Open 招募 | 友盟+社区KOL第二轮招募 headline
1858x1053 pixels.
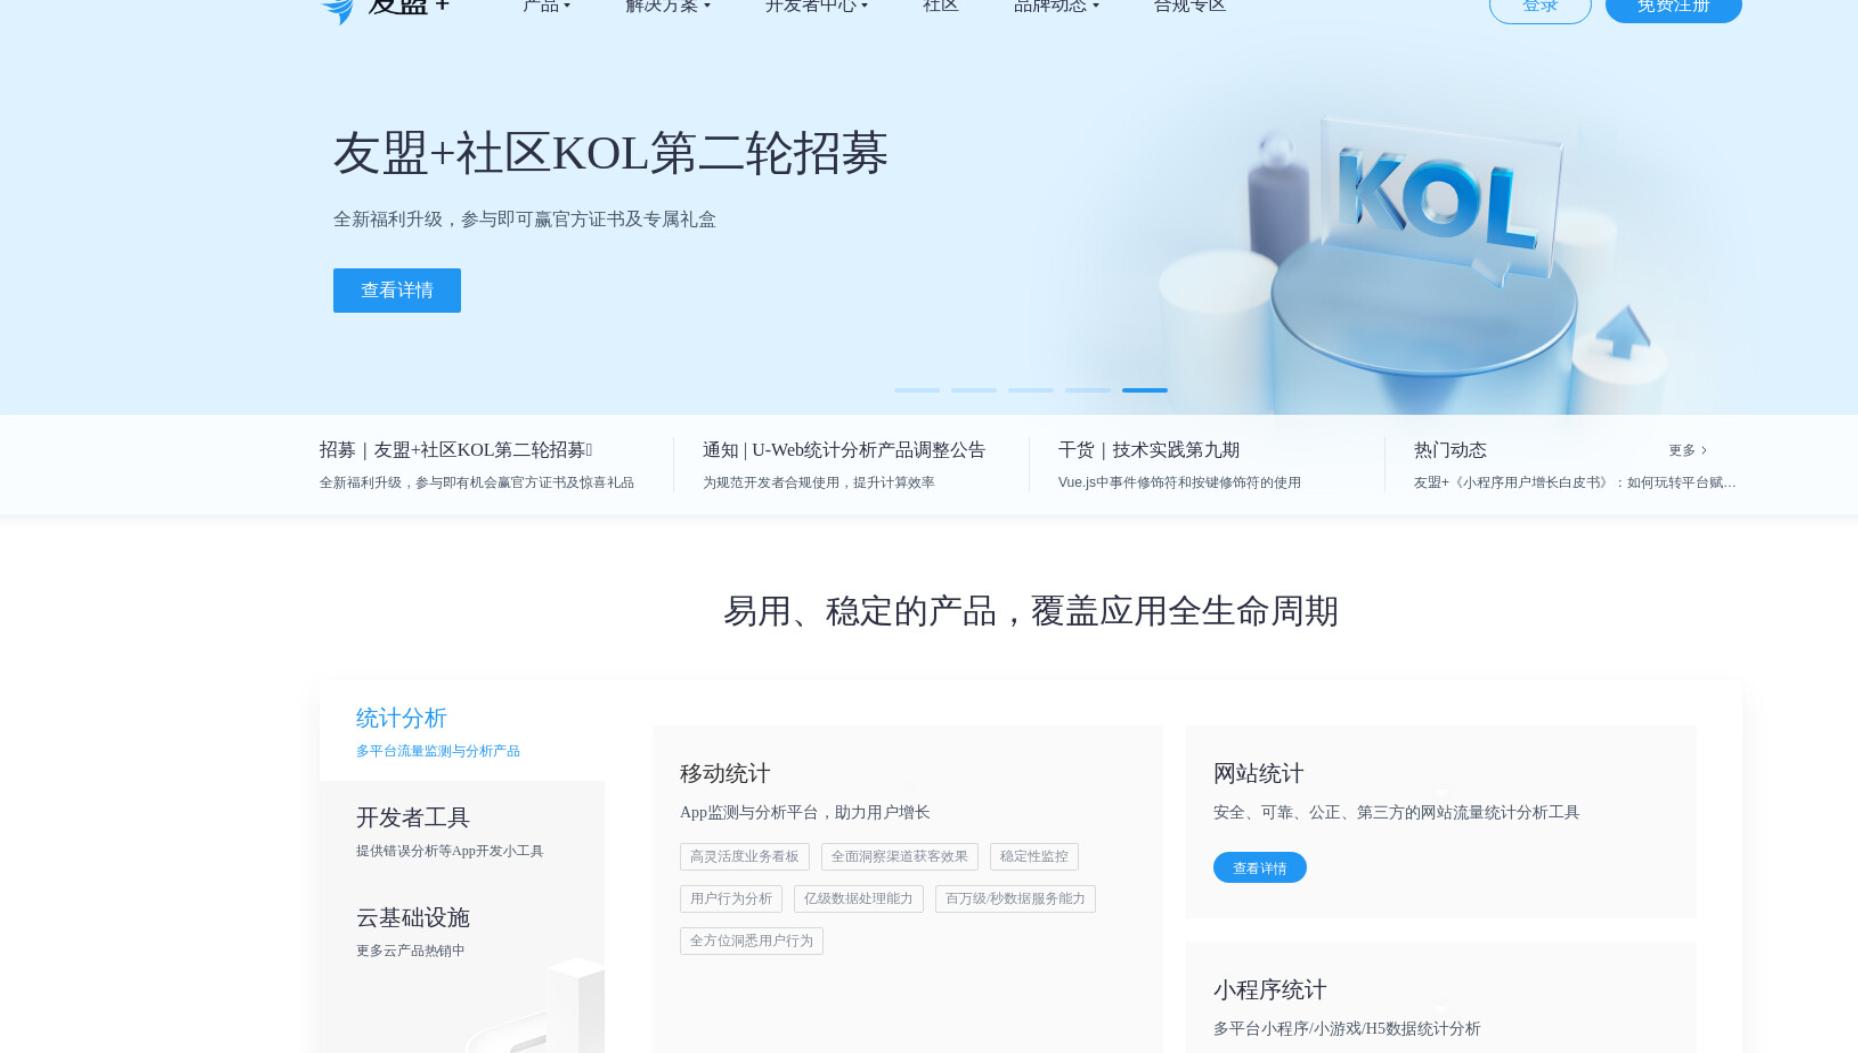pyautogui.click(x=456, y=450)
